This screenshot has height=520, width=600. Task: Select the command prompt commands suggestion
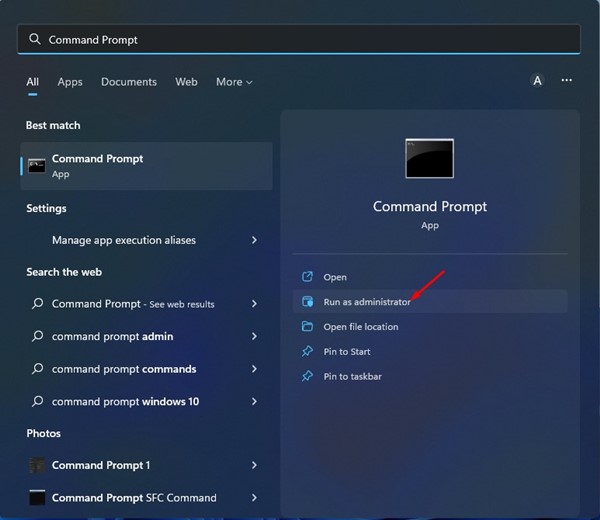click(x=124, y=369)
